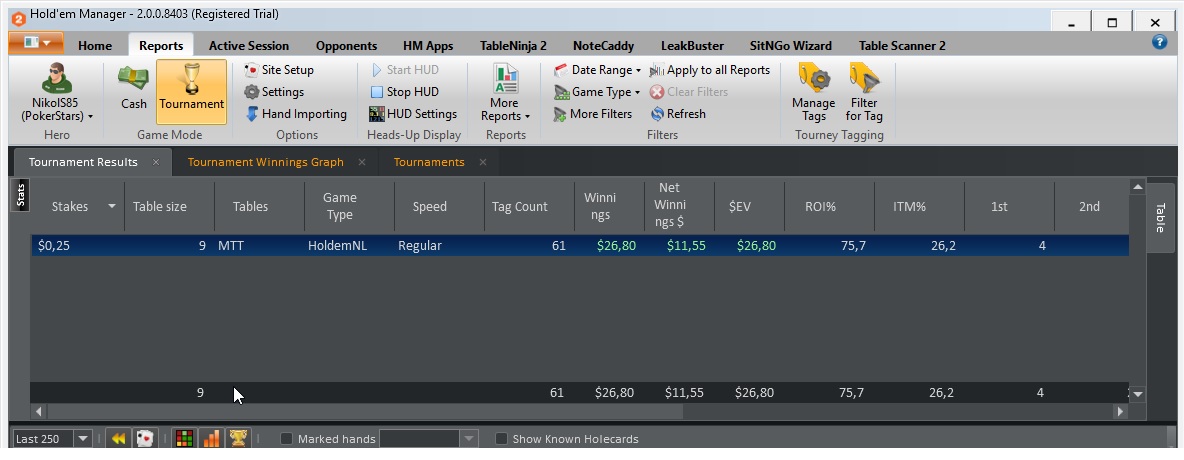1184x460 pixels.
Task: Switch to Tournament Winnings Graph tab
Action: 265,162
